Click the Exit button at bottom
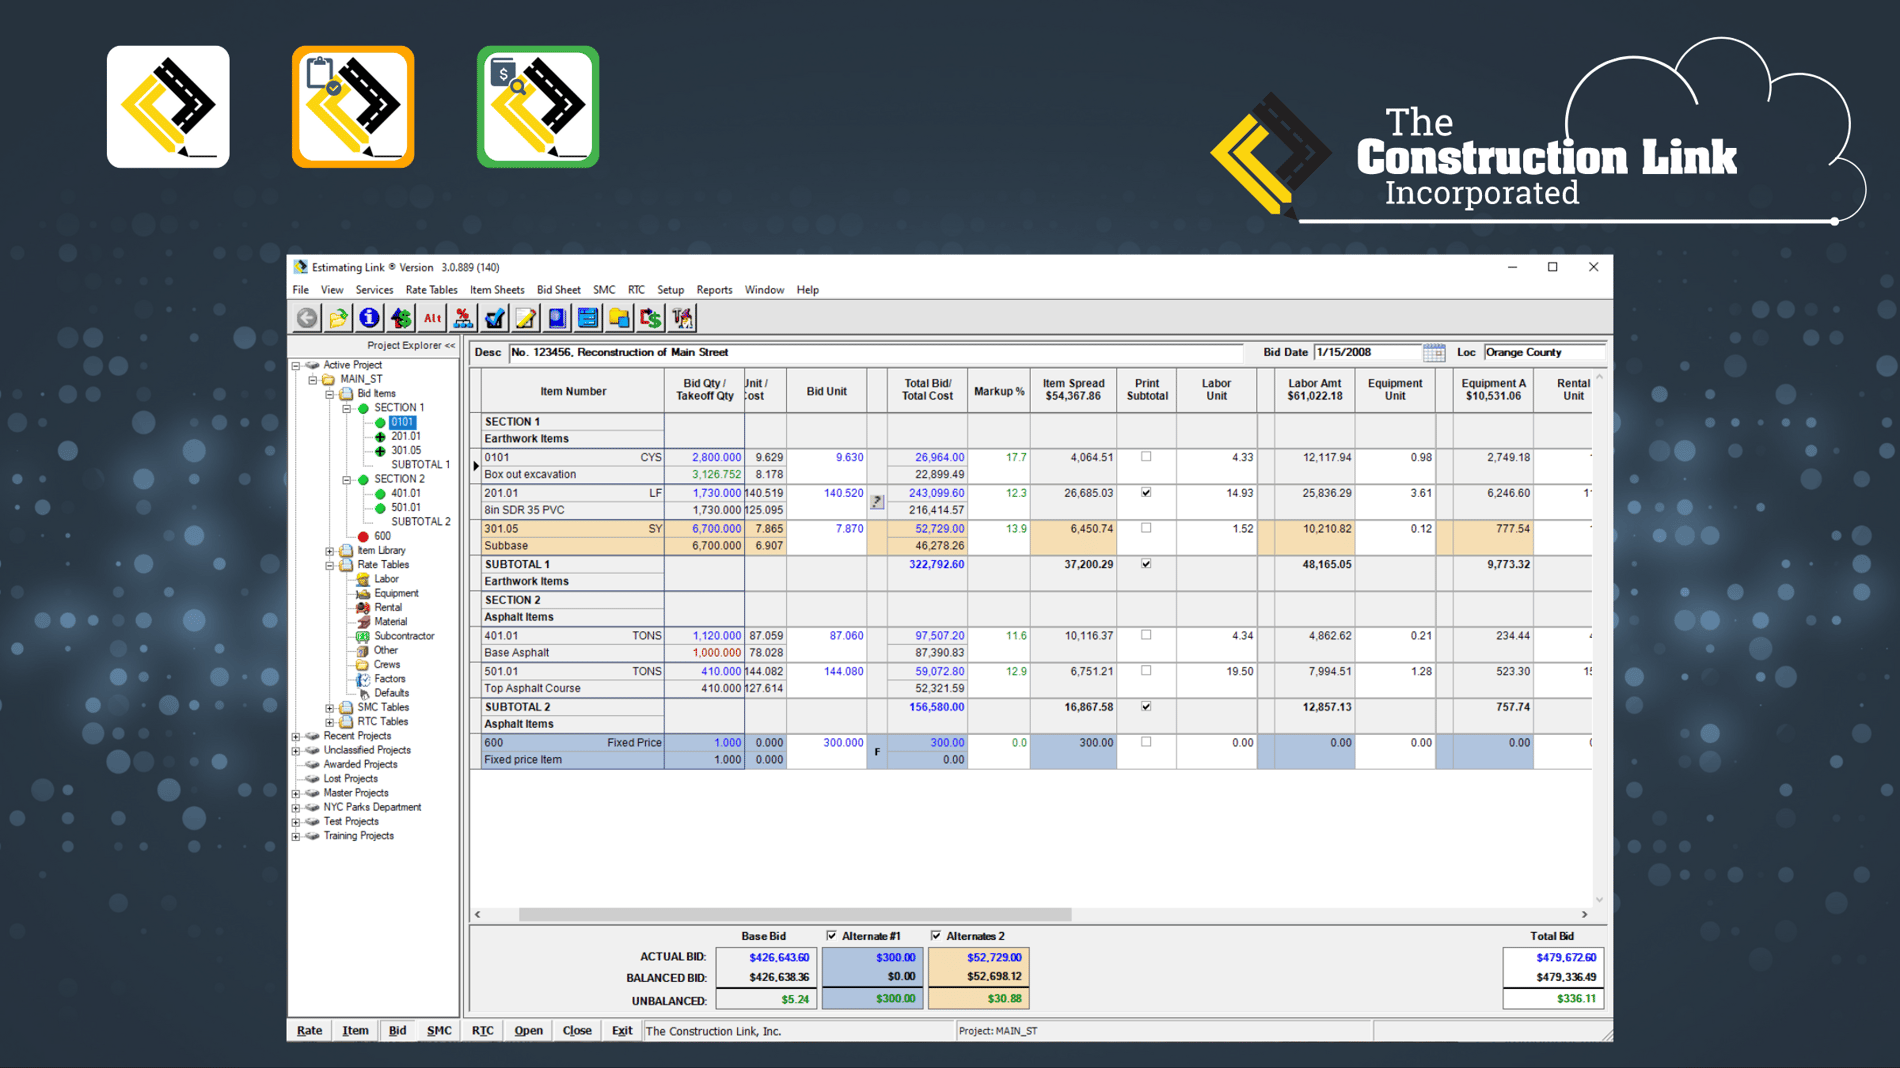 coord(621,1030)
